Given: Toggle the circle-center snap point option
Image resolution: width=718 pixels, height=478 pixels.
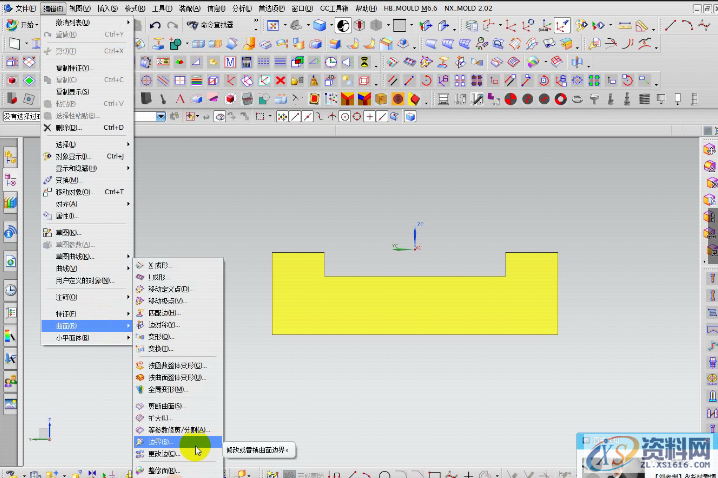Looking at the screenshot, I should (343, 117).
